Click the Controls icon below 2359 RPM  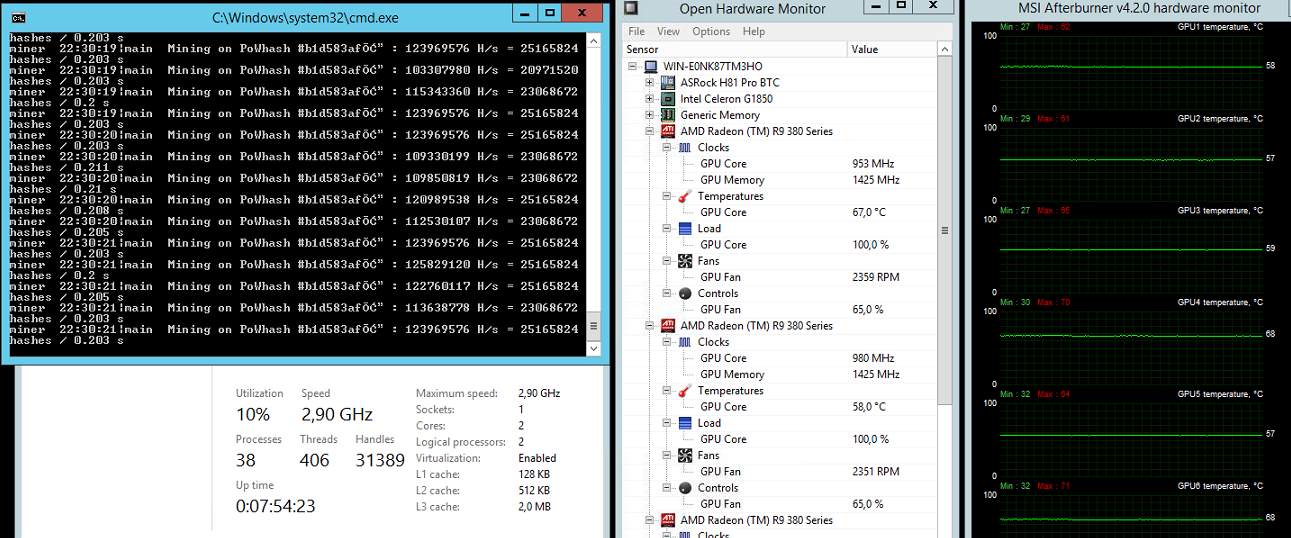point(685,293)
